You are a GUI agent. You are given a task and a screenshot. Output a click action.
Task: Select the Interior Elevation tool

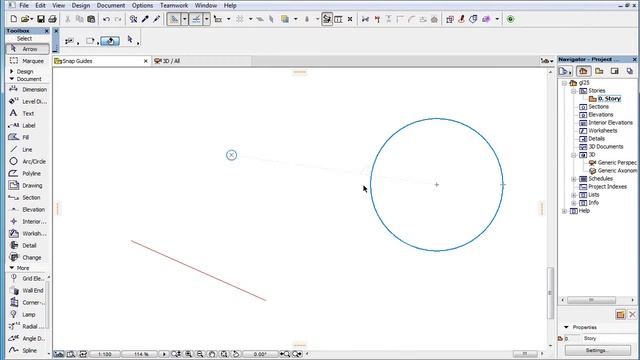point(28,221)
